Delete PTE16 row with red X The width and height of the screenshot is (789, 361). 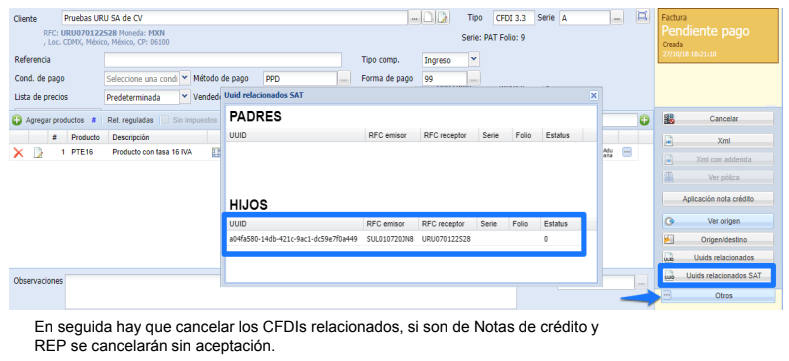18,153
